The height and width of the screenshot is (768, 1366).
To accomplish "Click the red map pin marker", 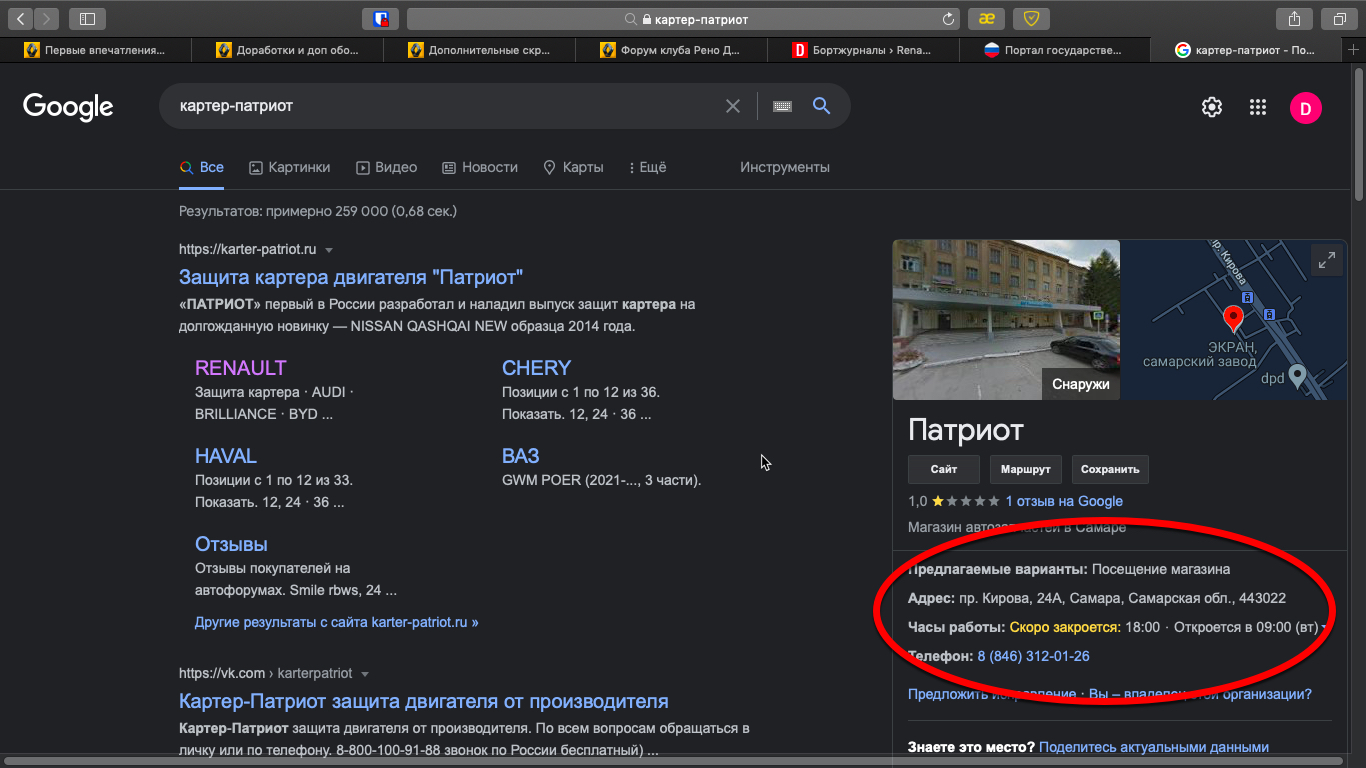I will (x=1233, y=320).
